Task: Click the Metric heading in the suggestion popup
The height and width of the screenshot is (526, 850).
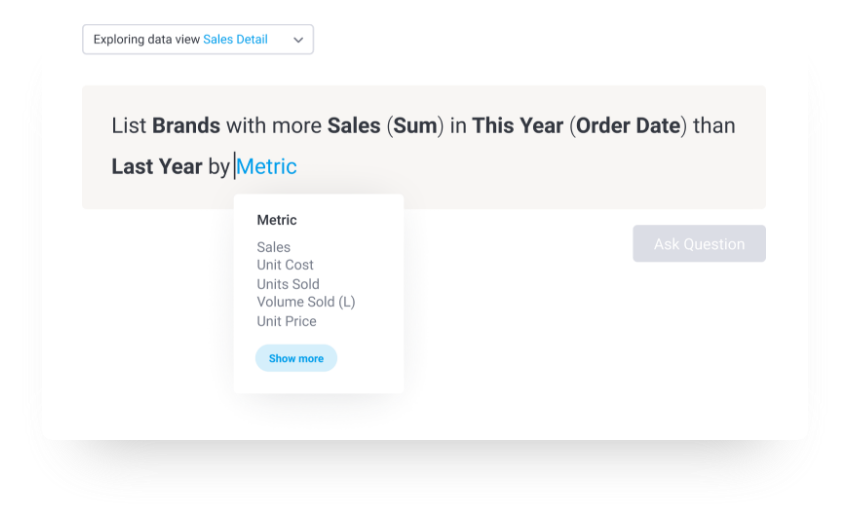Action: 276,220
